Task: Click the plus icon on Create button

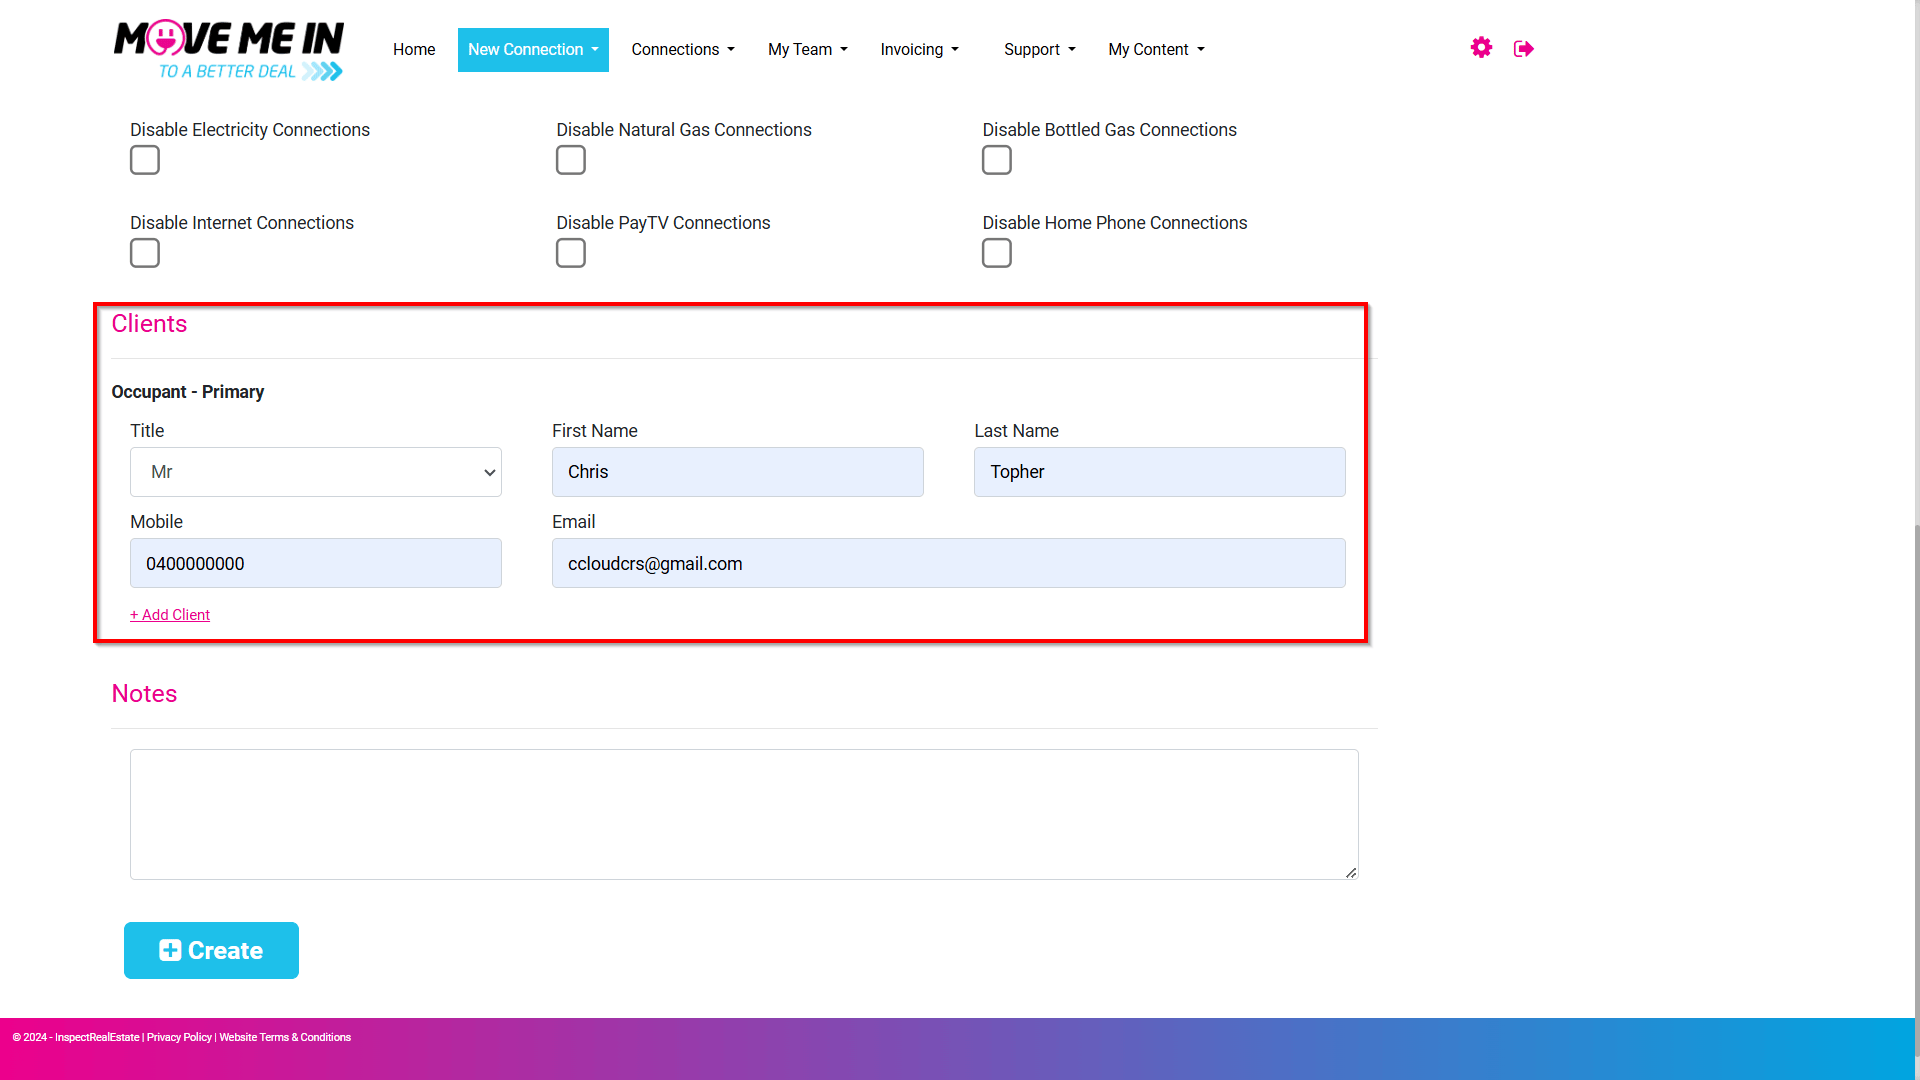Action: (x=170, y=950)
